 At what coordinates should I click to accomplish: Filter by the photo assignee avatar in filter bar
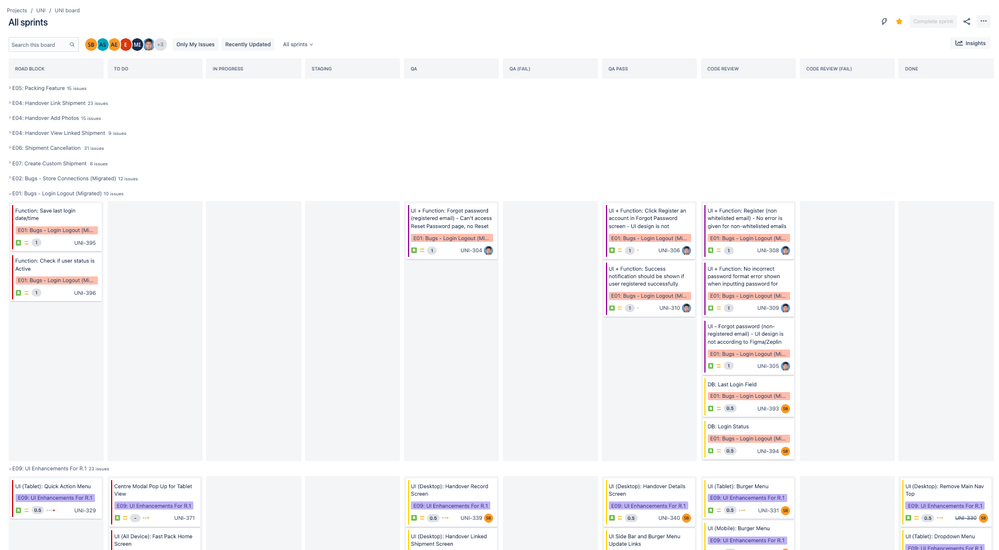[148, 45]
